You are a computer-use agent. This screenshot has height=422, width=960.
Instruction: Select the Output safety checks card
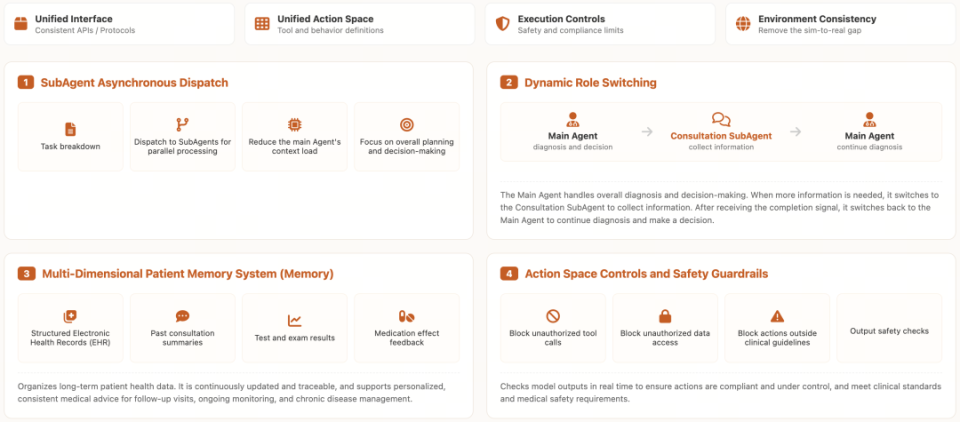point(889,328)
